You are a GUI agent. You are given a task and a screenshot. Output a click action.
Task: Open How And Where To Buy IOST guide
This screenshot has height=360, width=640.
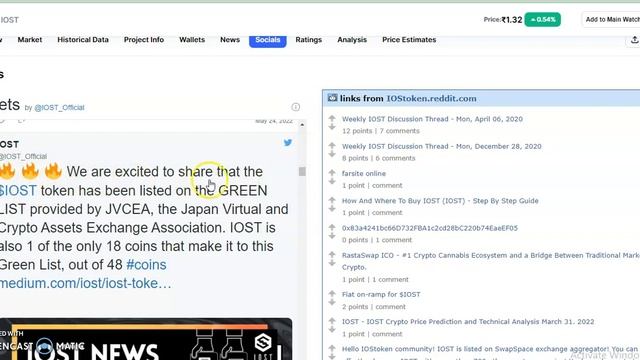pyautogui.click(x=440, y=201)
